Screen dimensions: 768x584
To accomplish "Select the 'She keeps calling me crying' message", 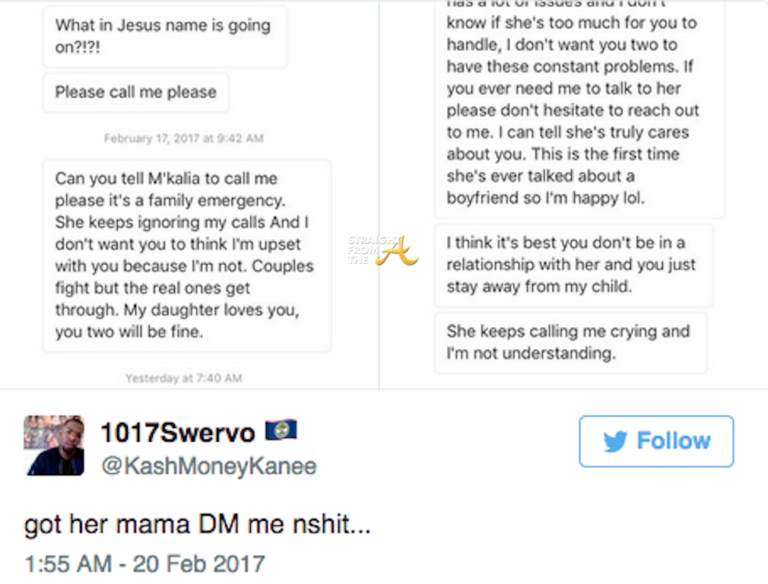I will point(569,342).
